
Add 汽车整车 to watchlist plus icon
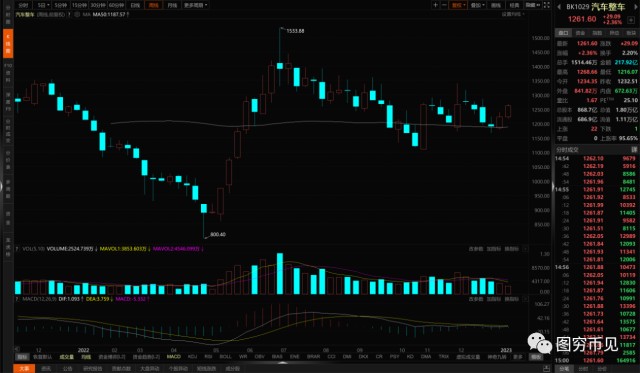tap(631, 20)
